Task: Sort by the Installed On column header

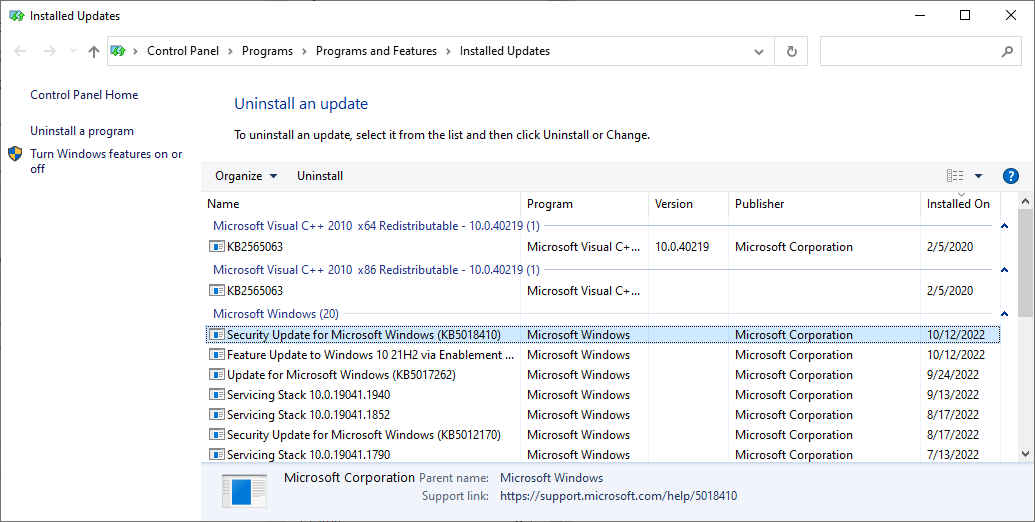Action: [x=960, y=204]
